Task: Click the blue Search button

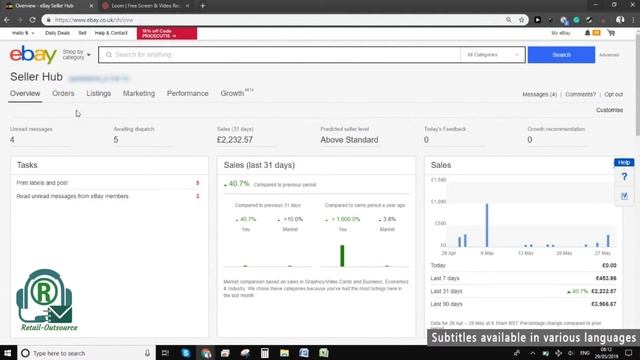Action: (x=561, y=55)
